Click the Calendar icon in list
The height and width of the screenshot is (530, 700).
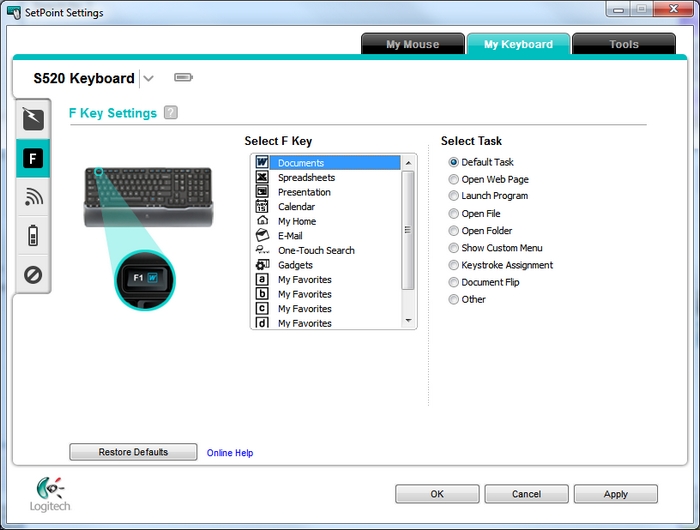coord(262,206)
